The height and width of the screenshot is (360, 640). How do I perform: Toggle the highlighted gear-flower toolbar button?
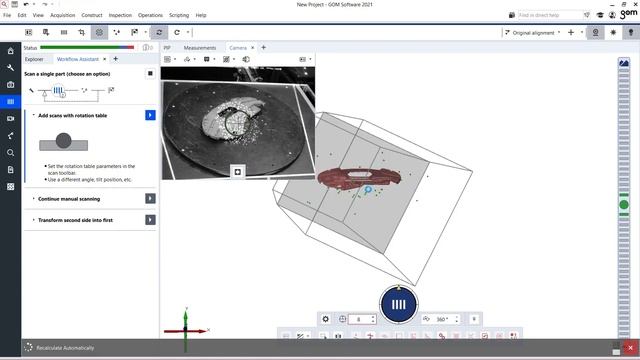click(99, 32)
